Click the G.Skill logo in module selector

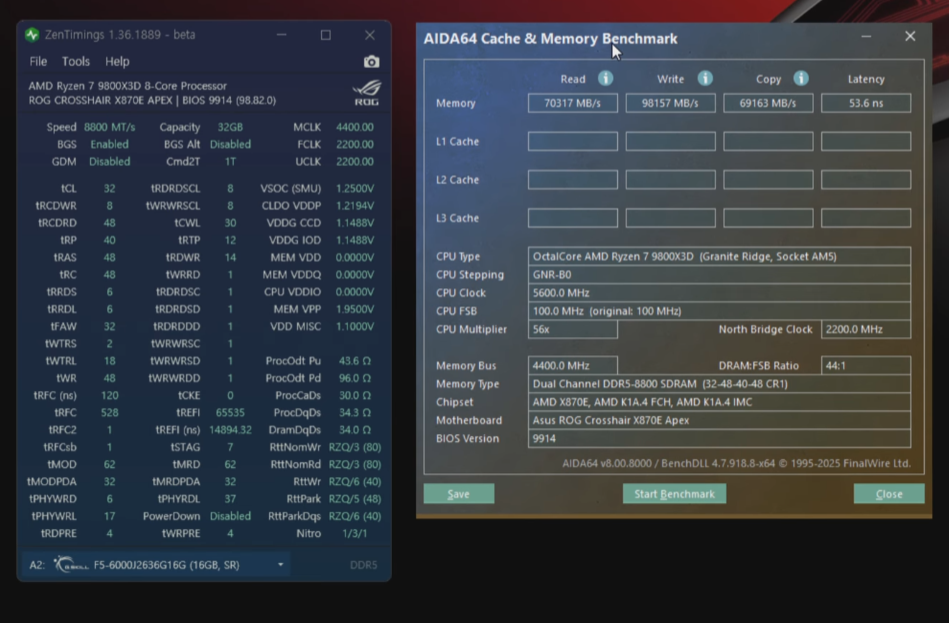point(71,564)
